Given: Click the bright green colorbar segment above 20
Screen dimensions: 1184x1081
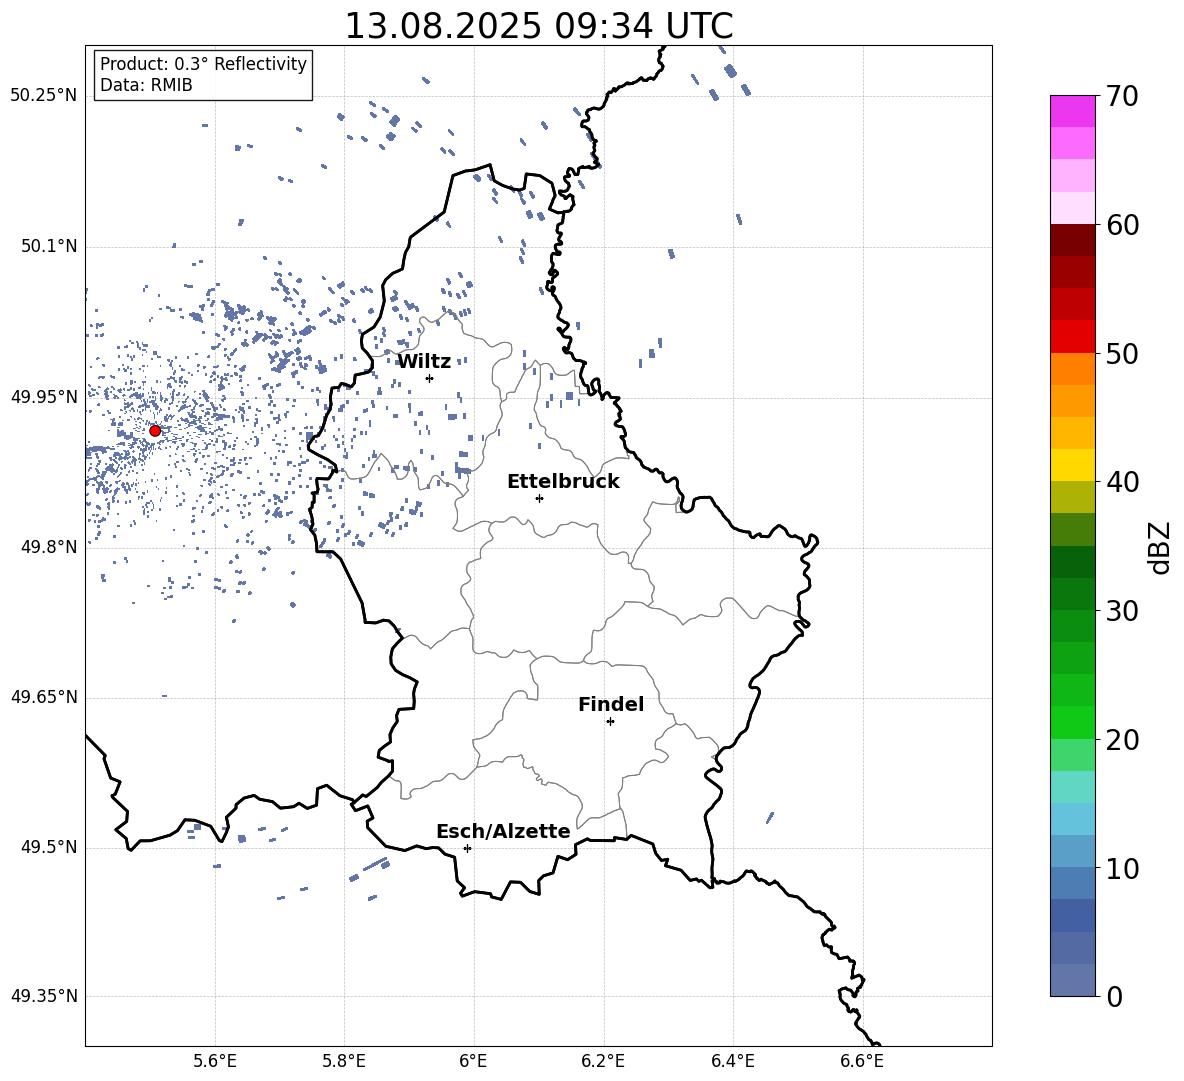Looking at the screenshot, I should tap(1073, 722).
